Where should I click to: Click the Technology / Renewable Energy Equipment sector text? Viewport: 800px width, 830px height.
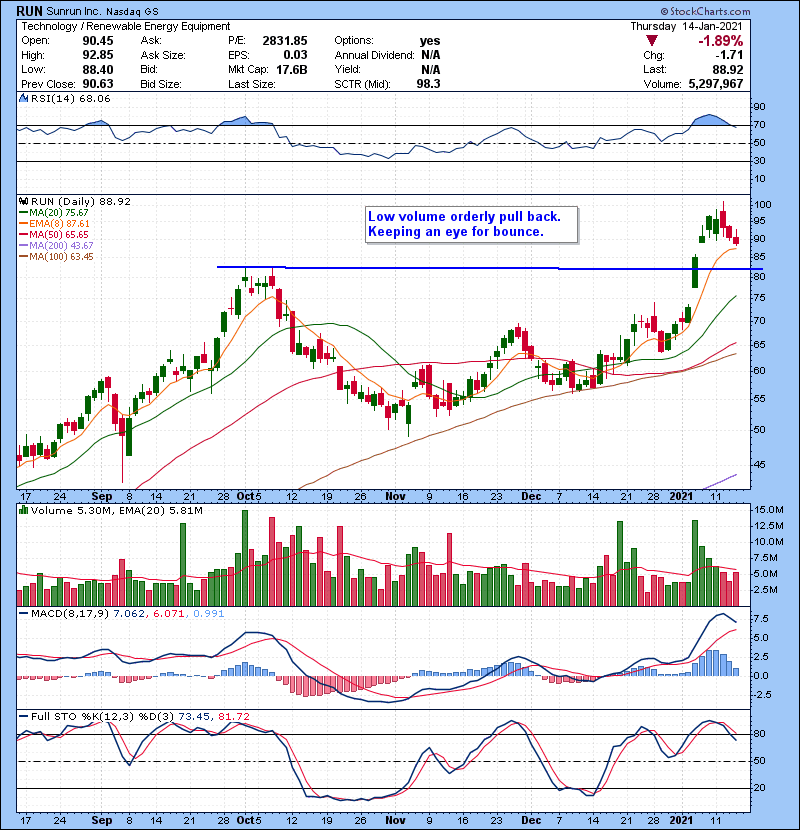click(125, 26)
